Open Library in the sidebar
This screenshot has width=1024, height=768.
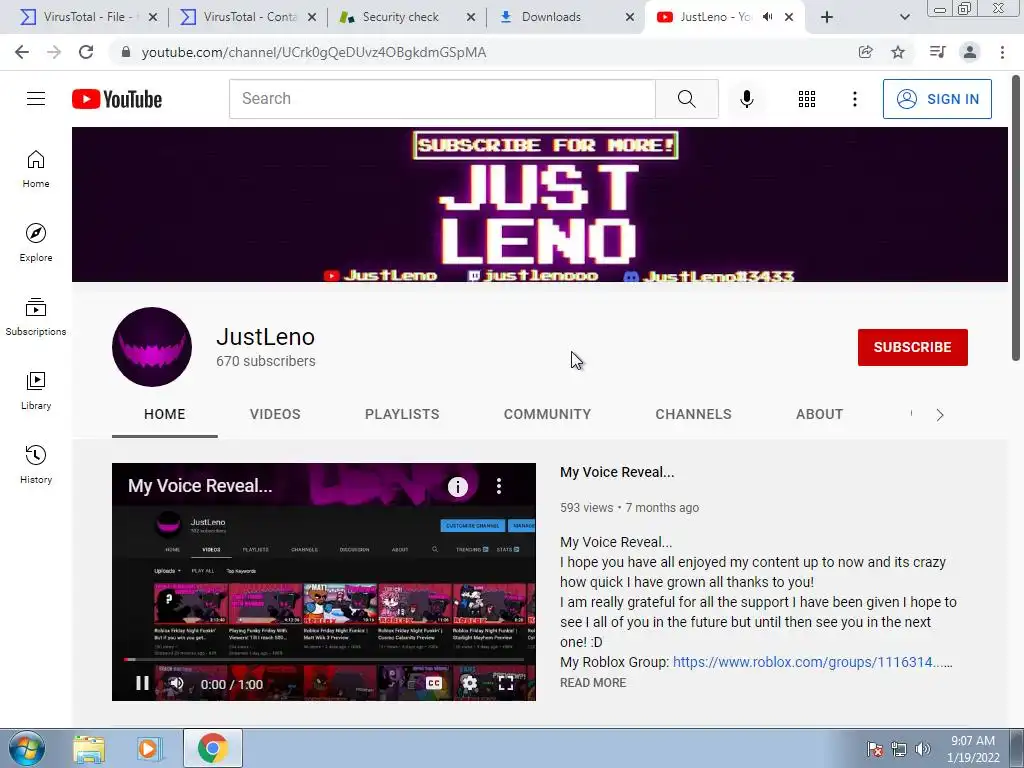(36, 391)
